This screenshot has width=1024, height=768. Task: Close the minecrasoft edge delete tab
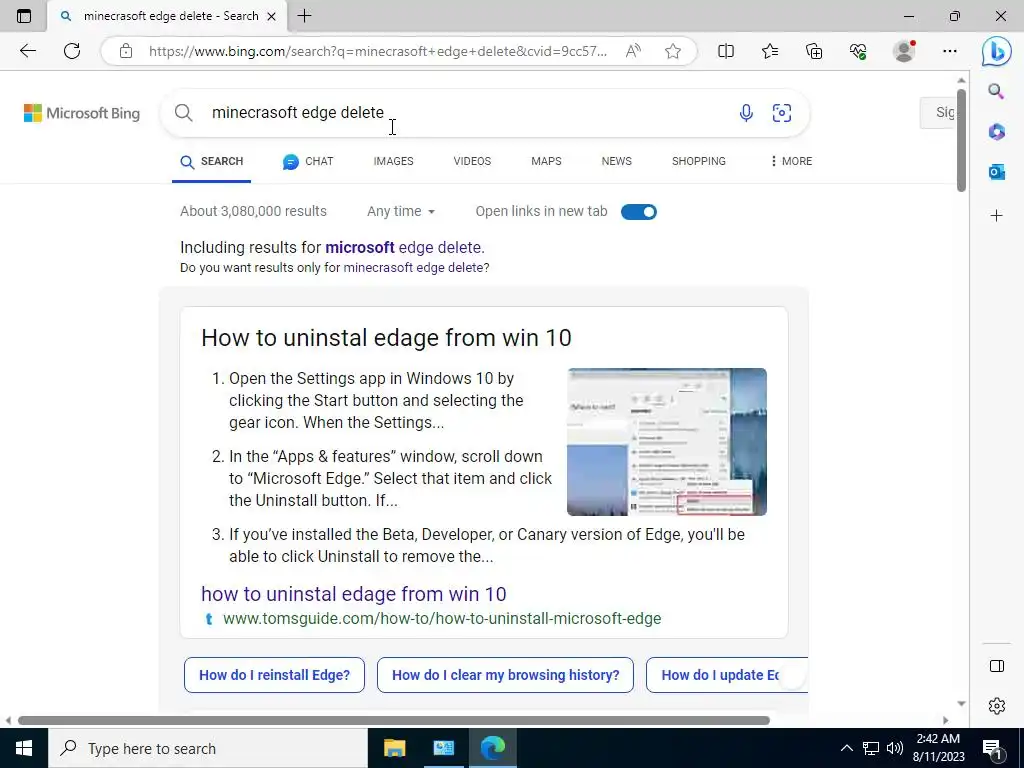point(272,16)
